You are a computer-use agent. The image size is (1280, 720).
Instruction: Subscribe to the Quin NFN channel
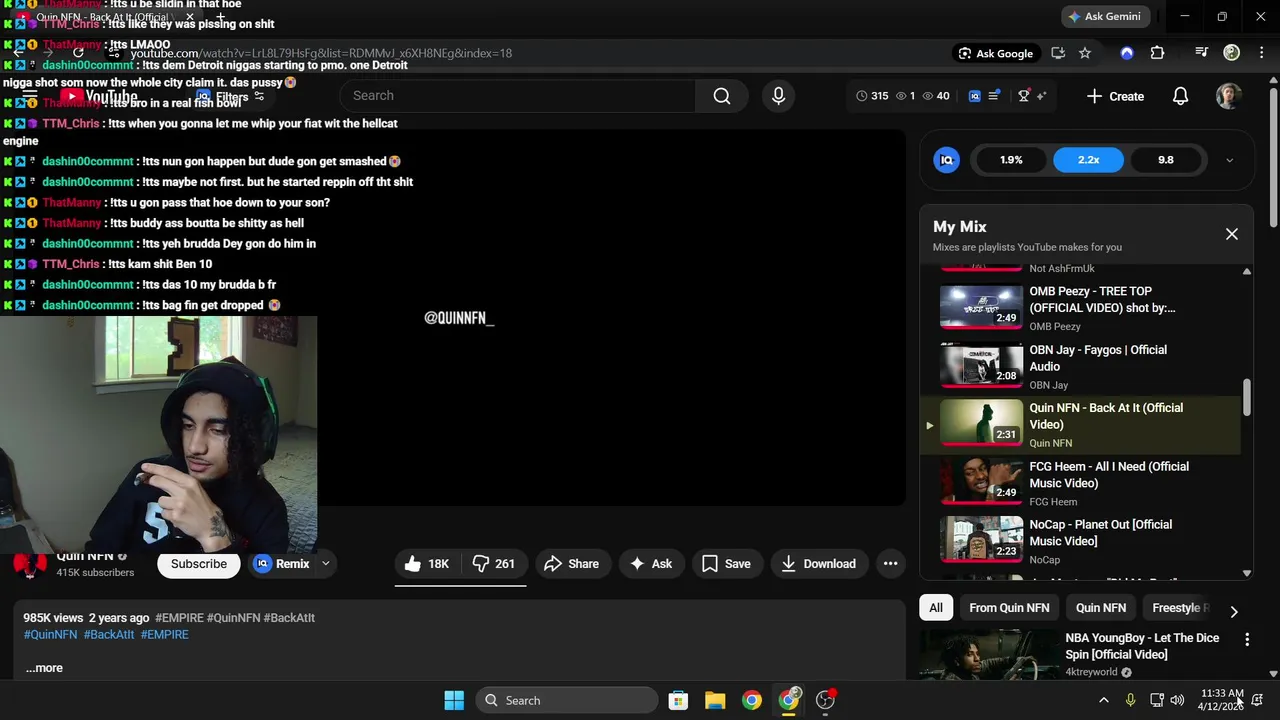point(199,564)
